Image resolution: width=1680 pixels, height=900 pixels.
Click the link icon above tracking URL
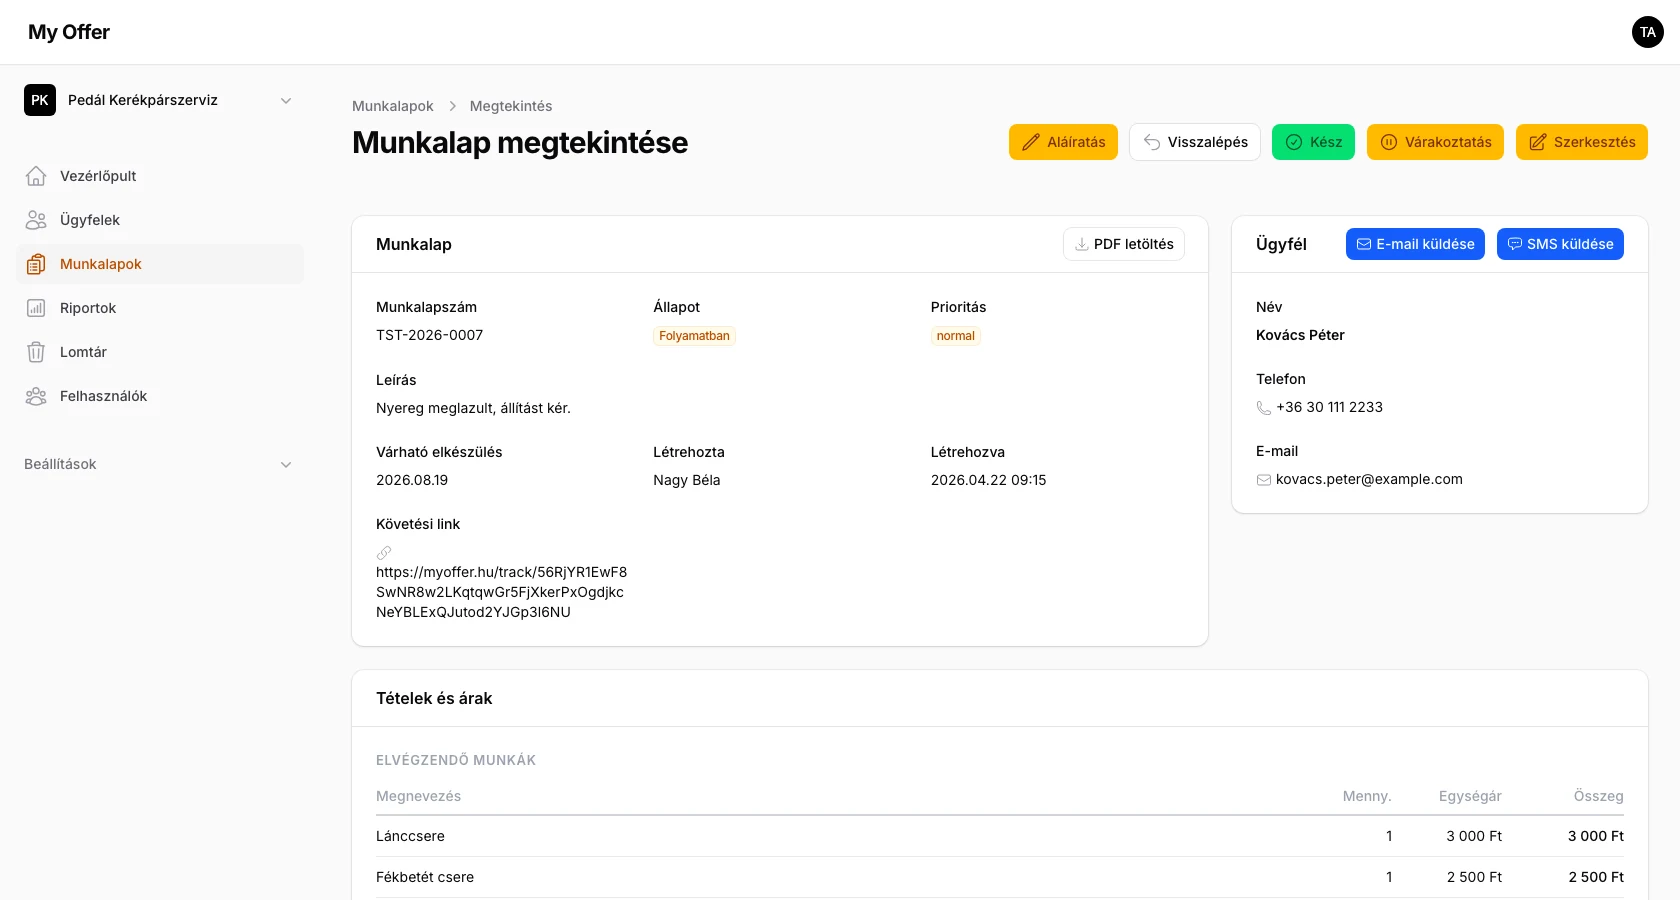pos(384,552)
